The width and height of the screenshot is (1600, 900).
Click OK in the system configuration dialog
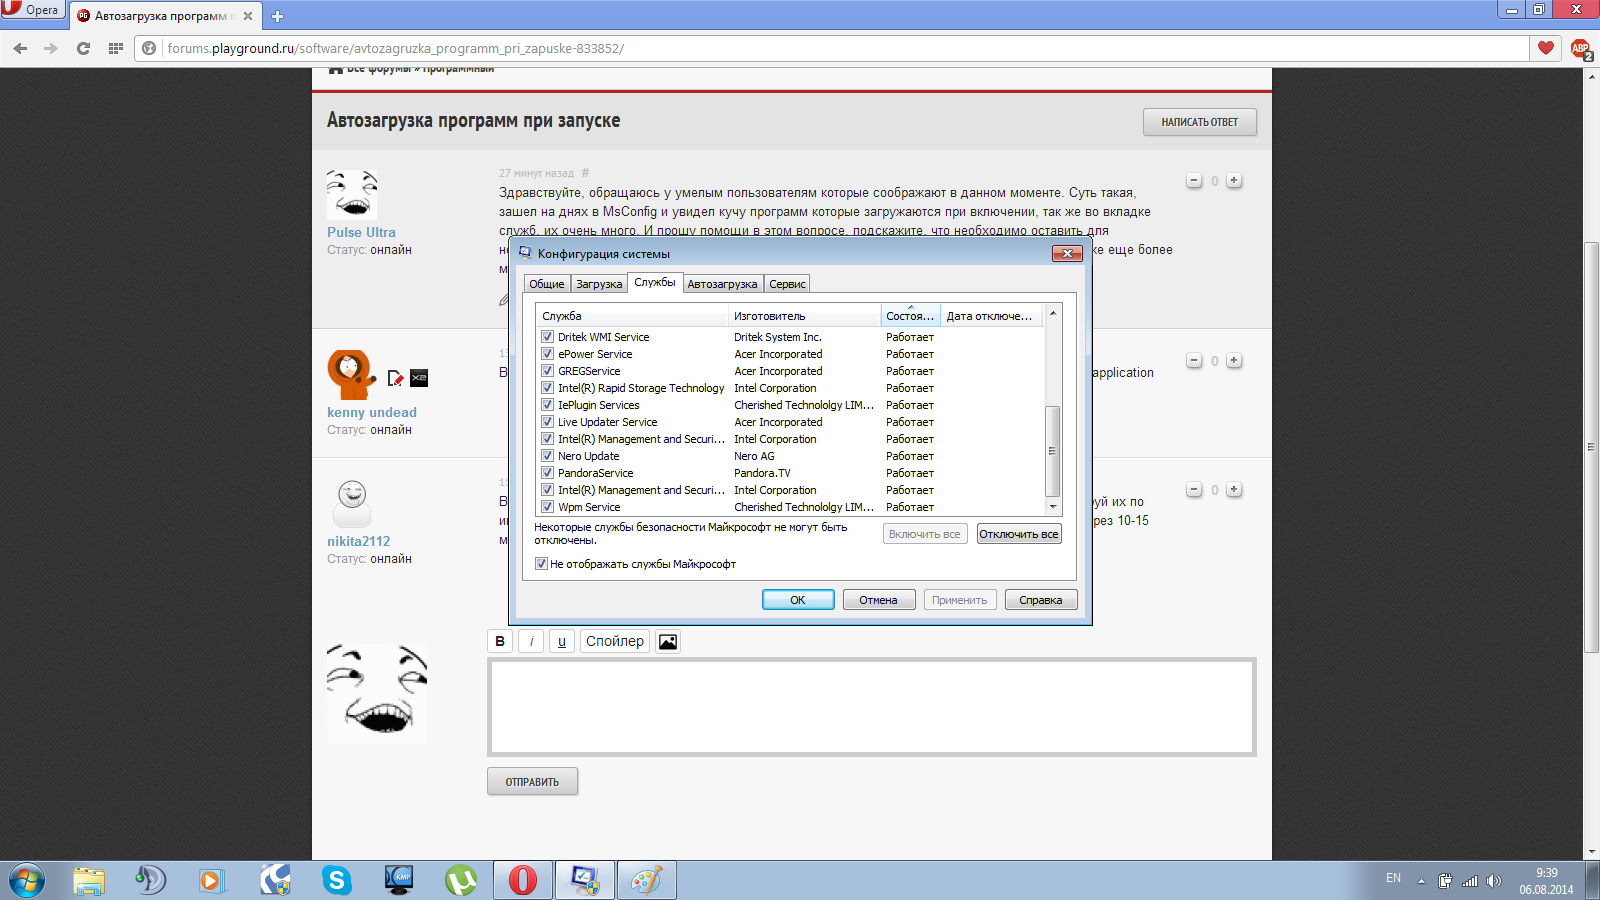[x=798, y=600]
